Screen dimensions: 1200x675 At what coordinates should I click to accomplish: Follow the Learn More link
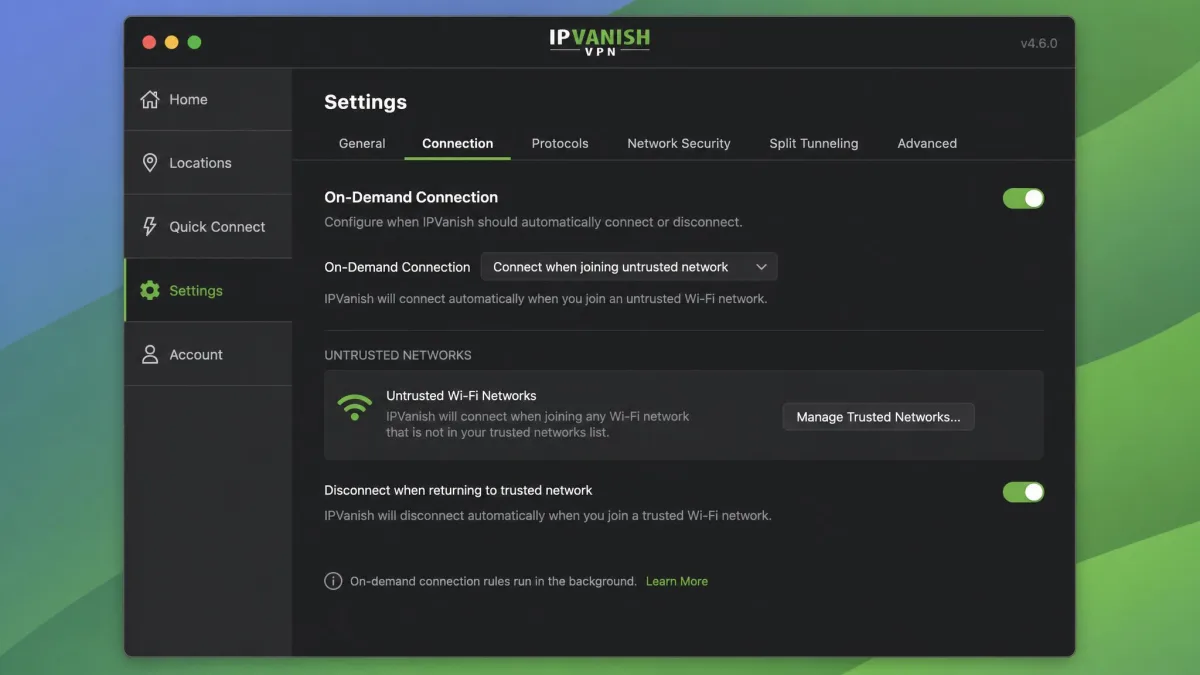coord(677,581)
